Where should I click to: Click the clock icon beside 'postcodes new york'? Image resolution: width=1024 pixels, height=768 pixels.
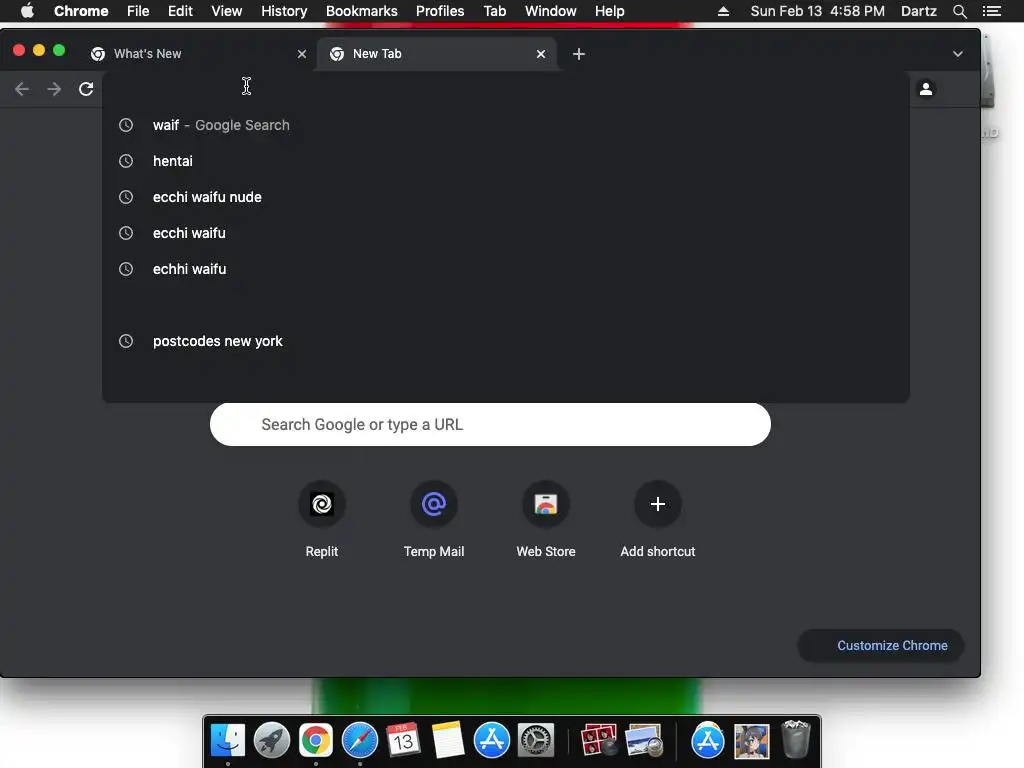(126, 341)
